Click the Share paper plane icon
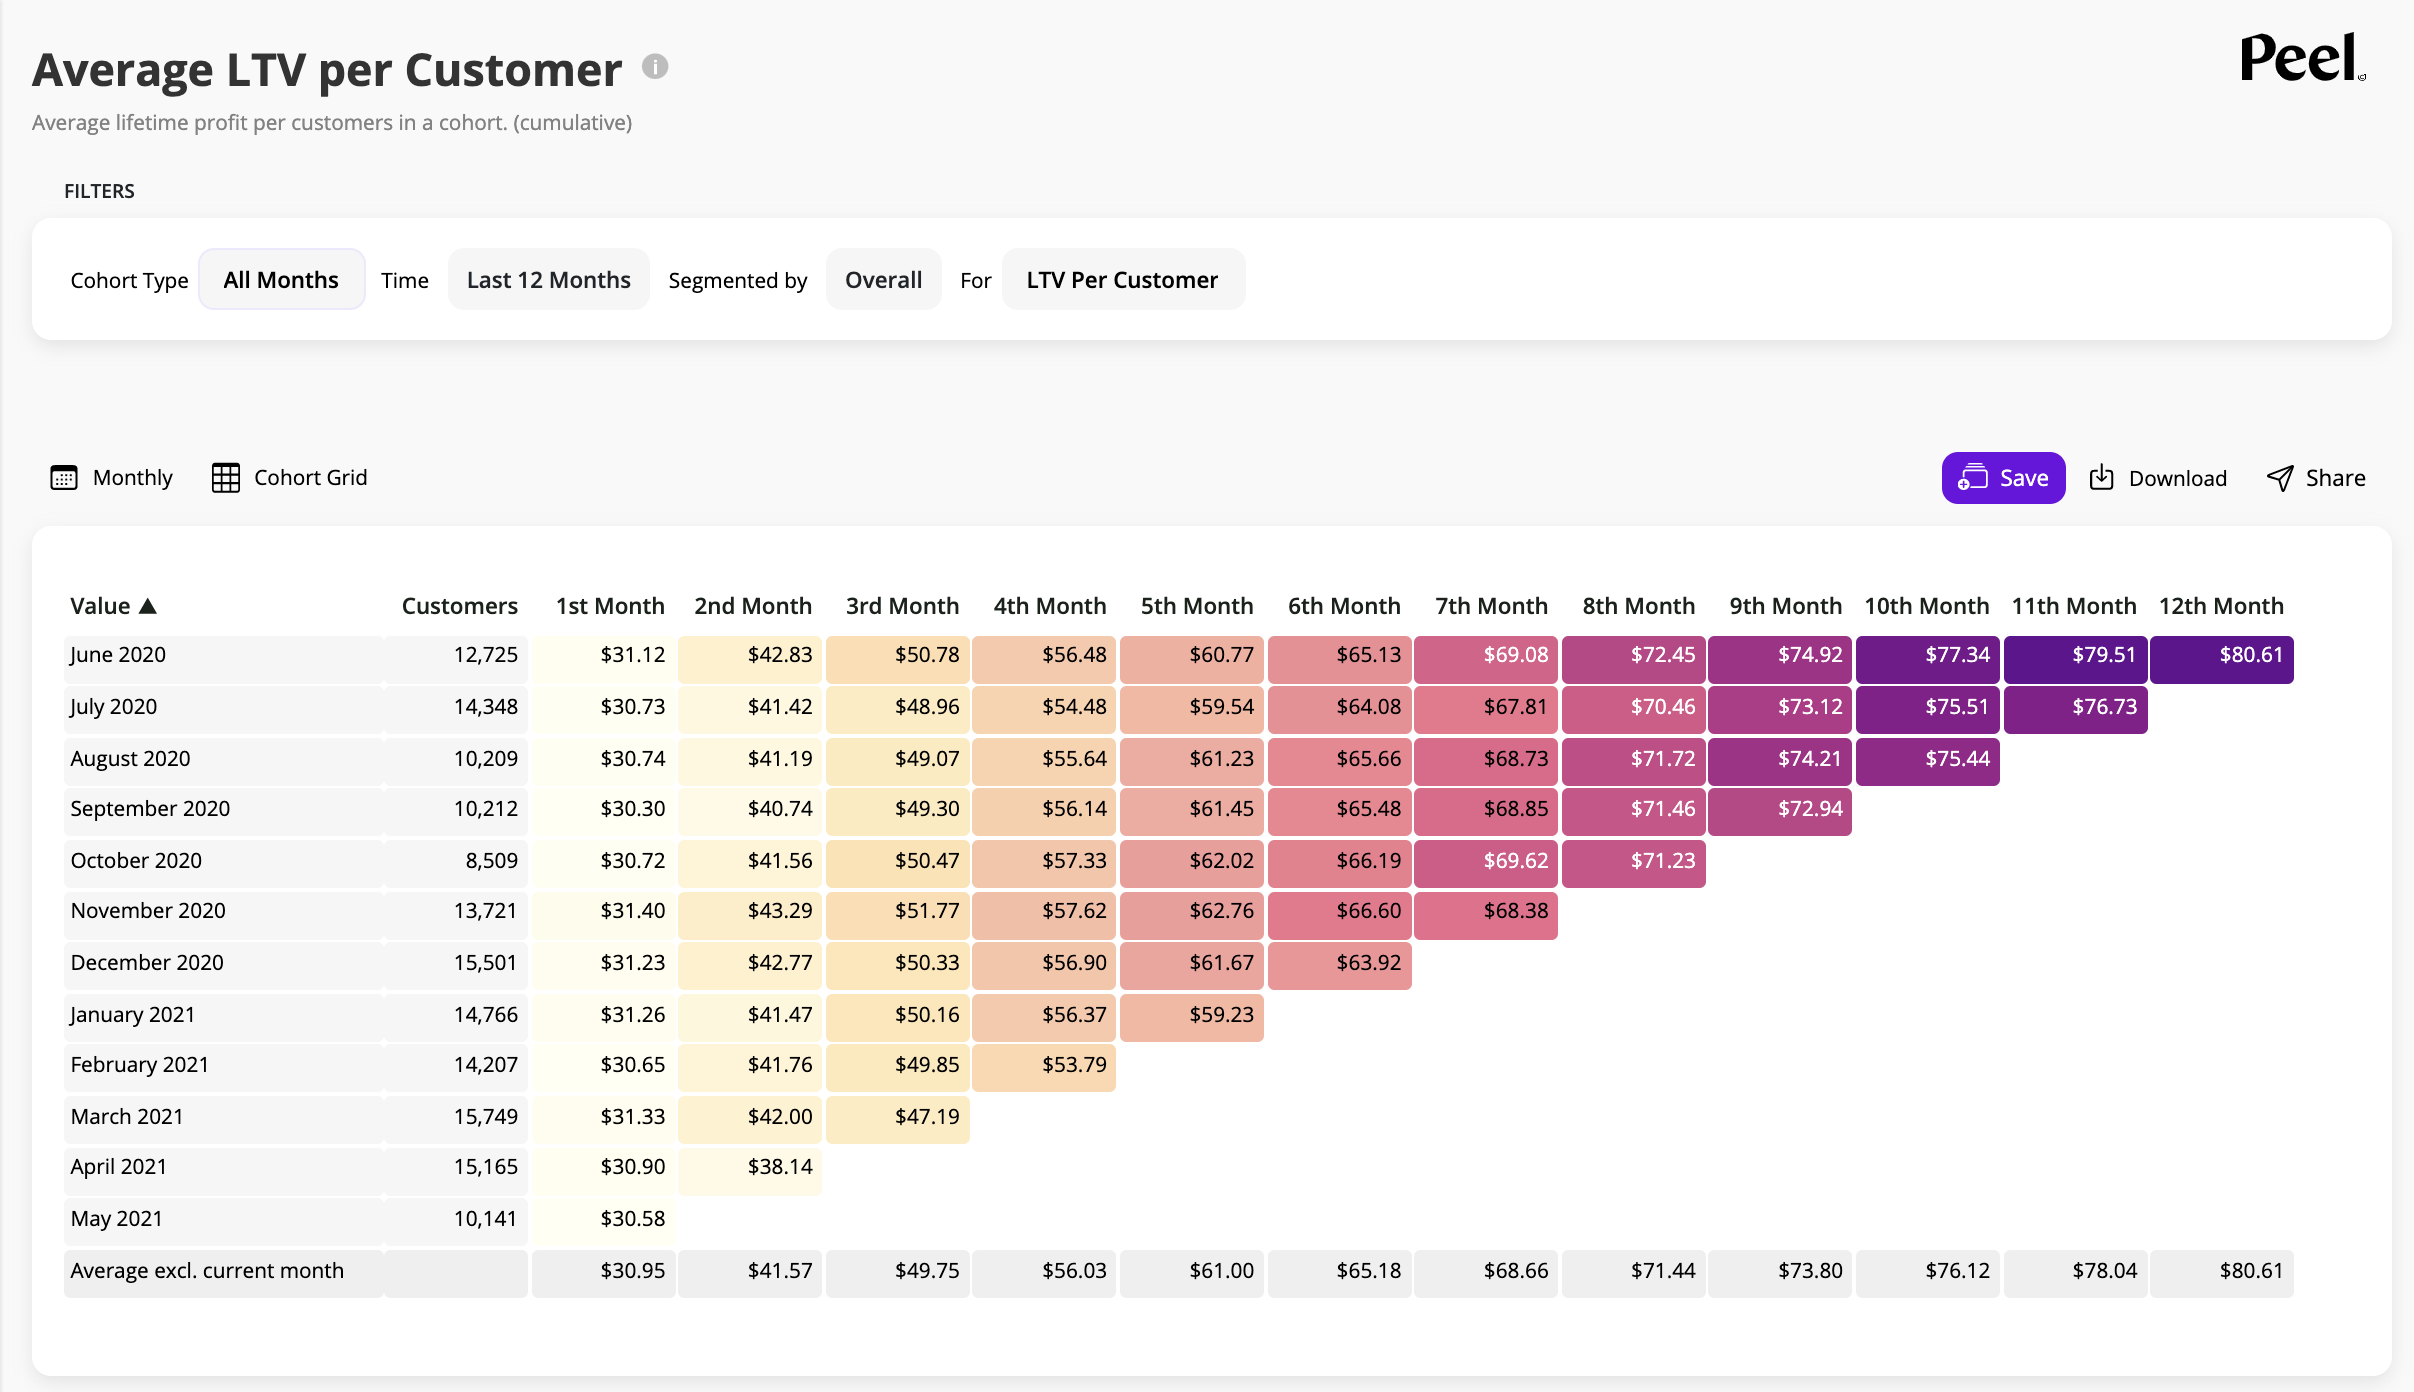 (2280, 478)
